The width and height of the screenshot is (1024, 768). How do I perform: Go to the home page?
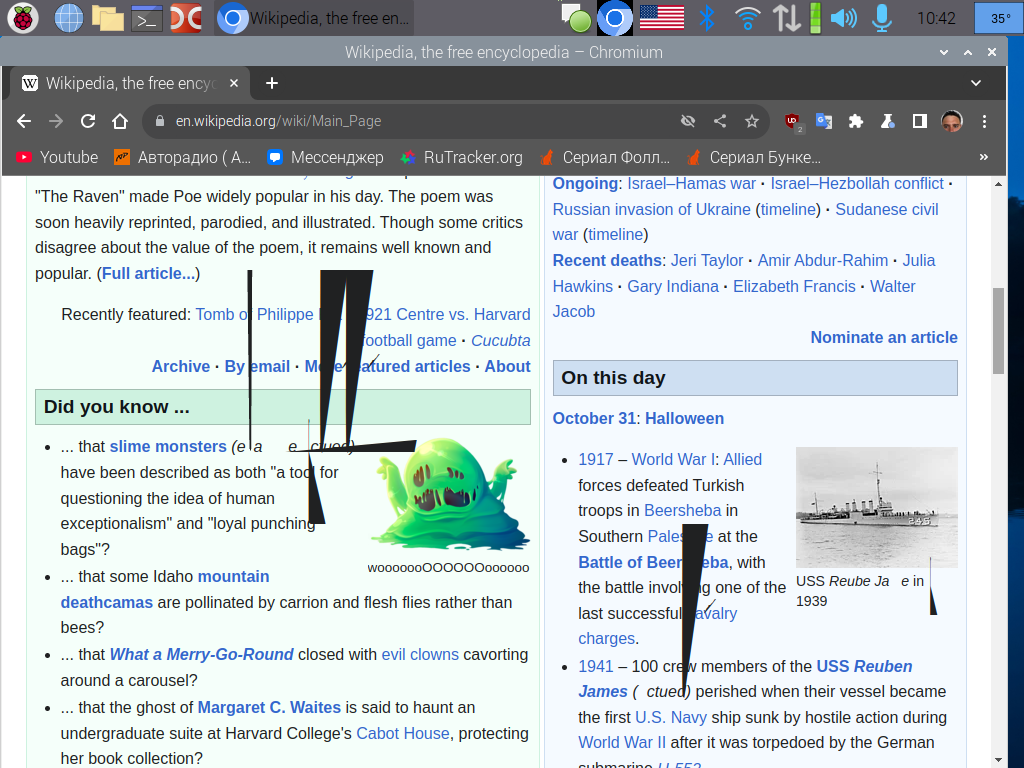click(120, 121)
